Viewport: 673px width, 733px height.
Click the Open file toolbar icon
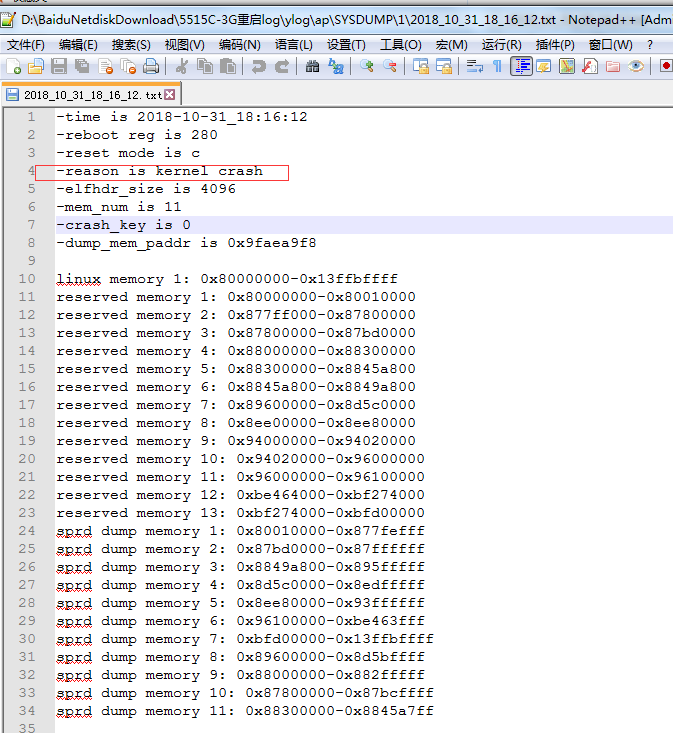[36, 66]
